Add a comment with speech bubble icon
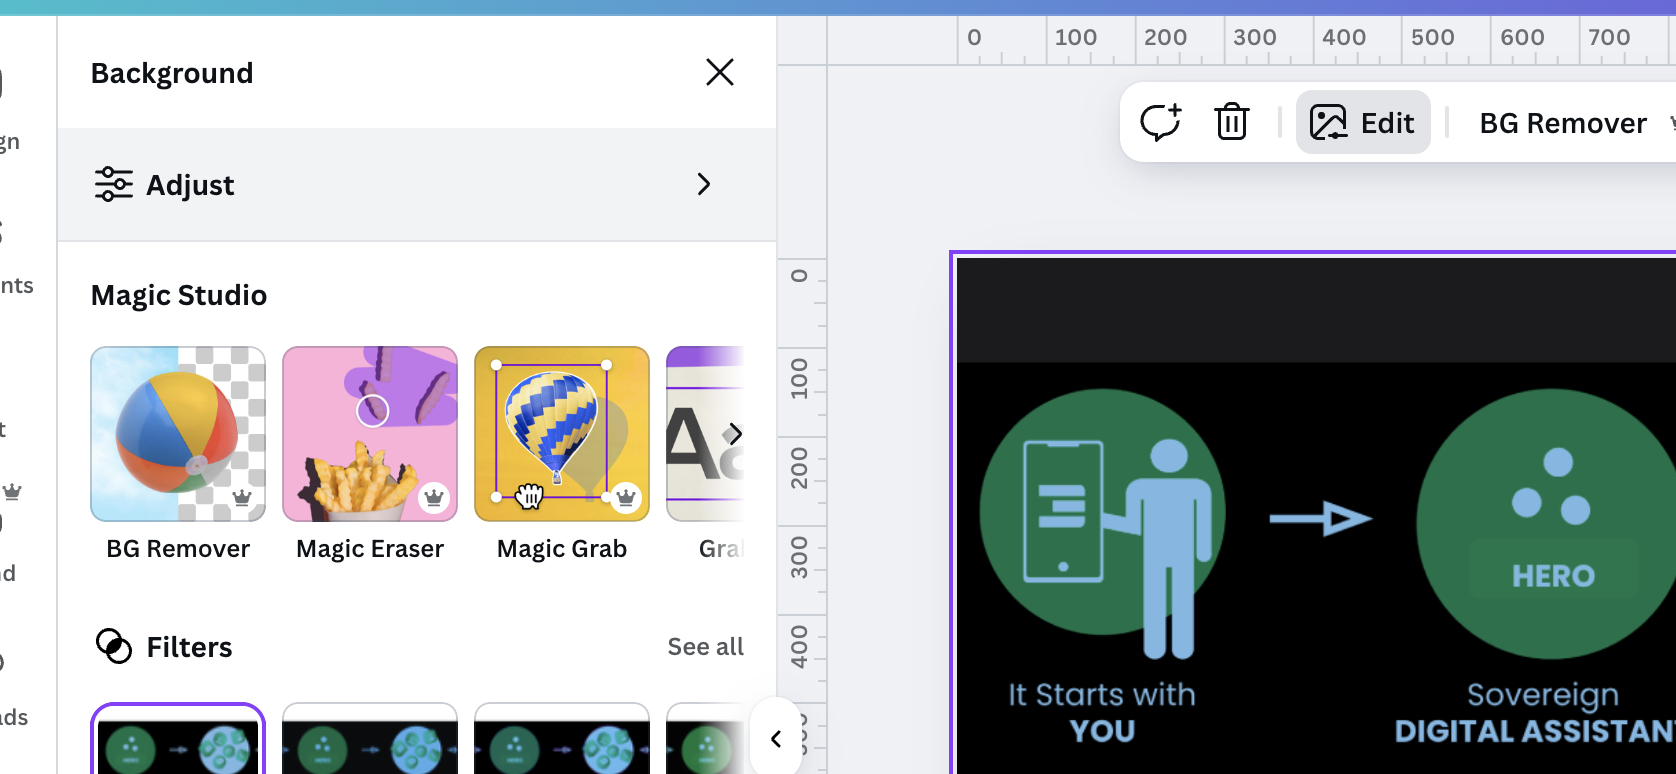Screen dimensions: 1676x774 coord(1160,123)
